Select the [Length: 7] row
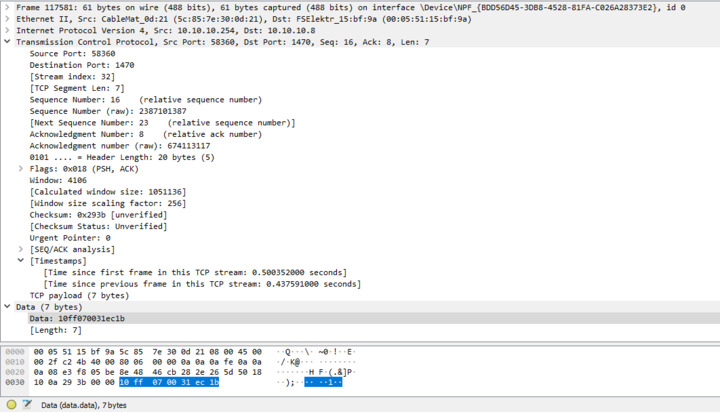 coord(56,330)
